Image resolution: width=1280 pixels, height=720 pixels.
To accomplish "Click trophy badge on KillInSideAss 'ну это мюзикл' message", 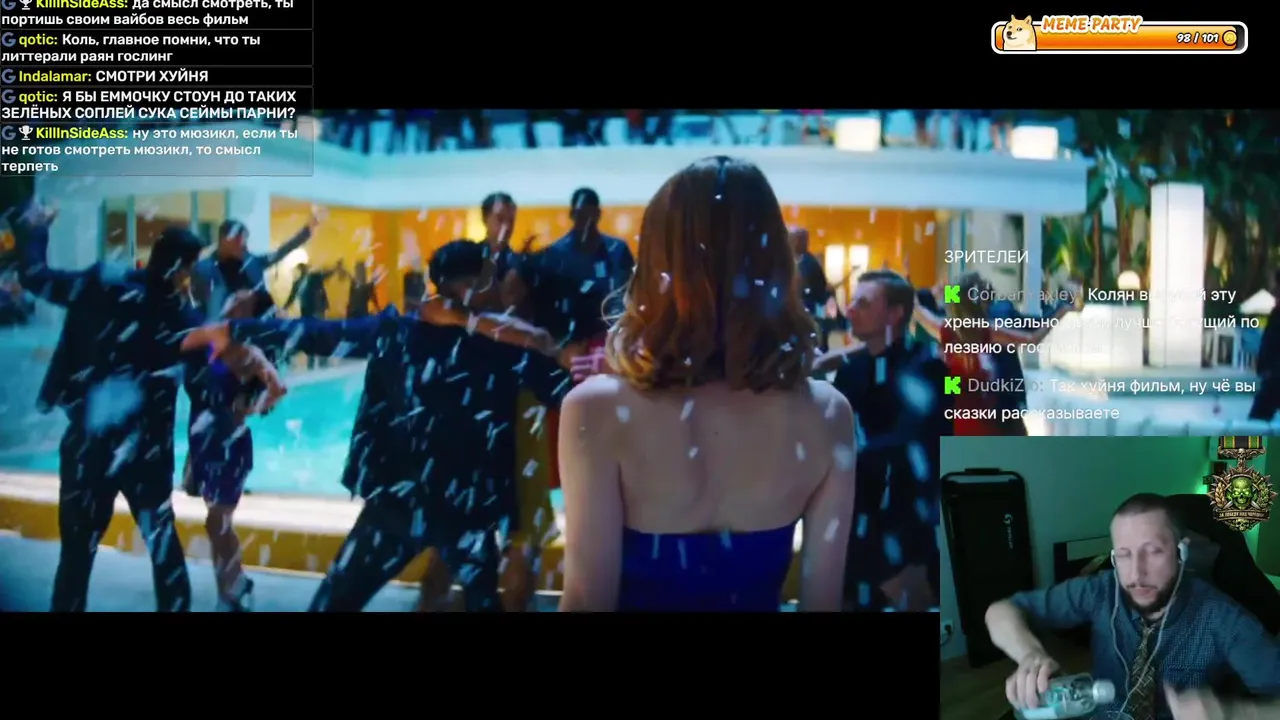I will tap(26, 133).
